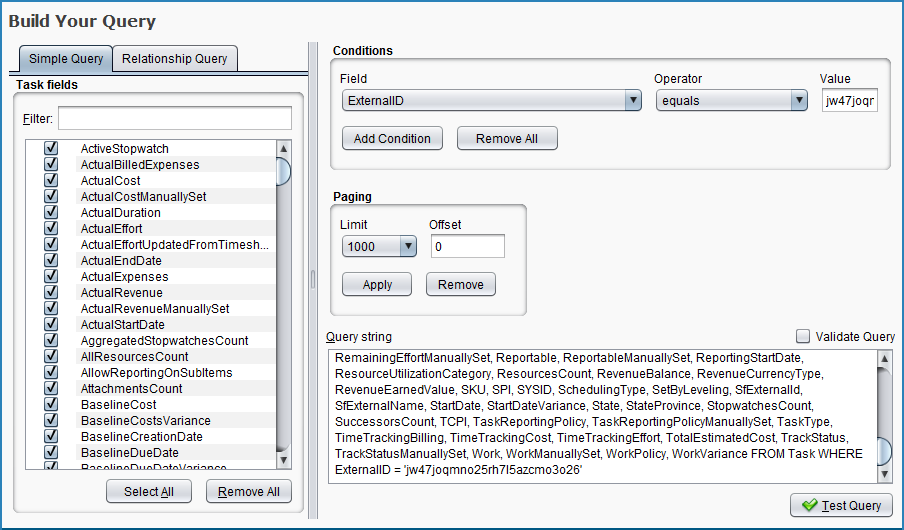The image size is (904, 530).
Task: Click the paging Apply button
Action: coord(377,285)
